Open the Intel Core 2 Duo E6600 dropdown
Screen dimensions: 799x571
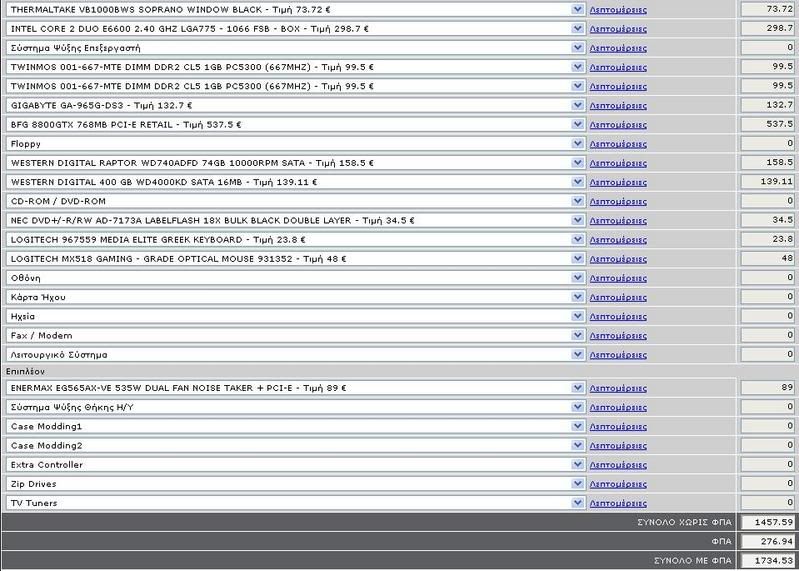point(295,29)
